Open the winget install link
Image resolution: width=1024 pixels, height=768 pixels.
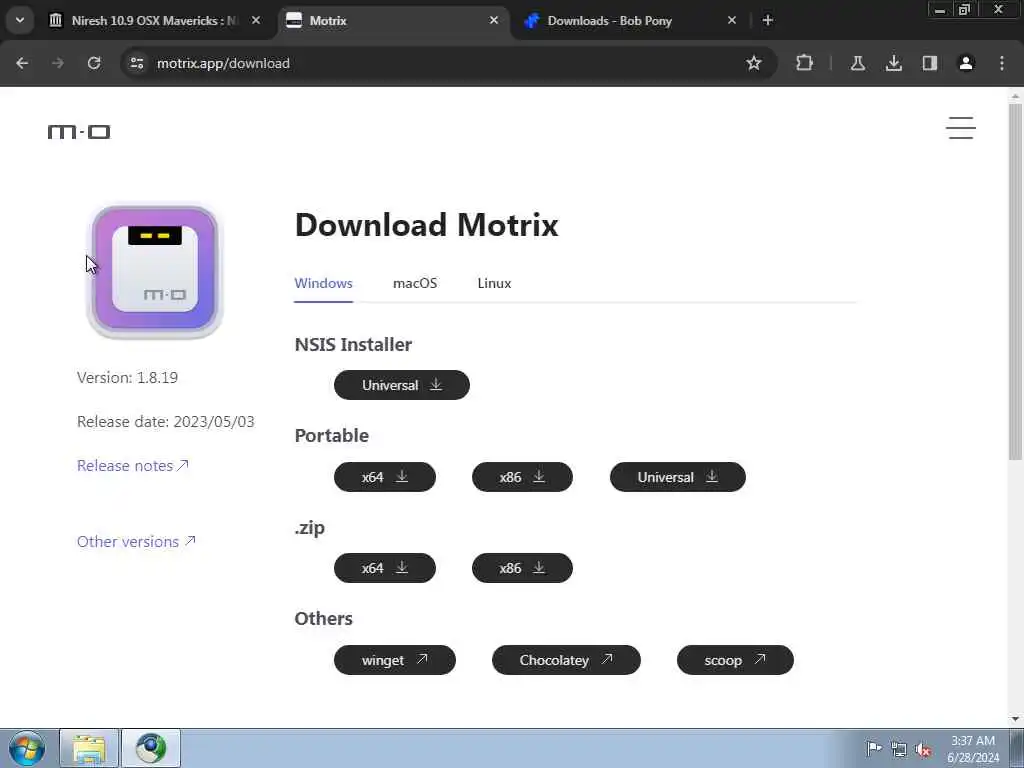coord(395,660)
